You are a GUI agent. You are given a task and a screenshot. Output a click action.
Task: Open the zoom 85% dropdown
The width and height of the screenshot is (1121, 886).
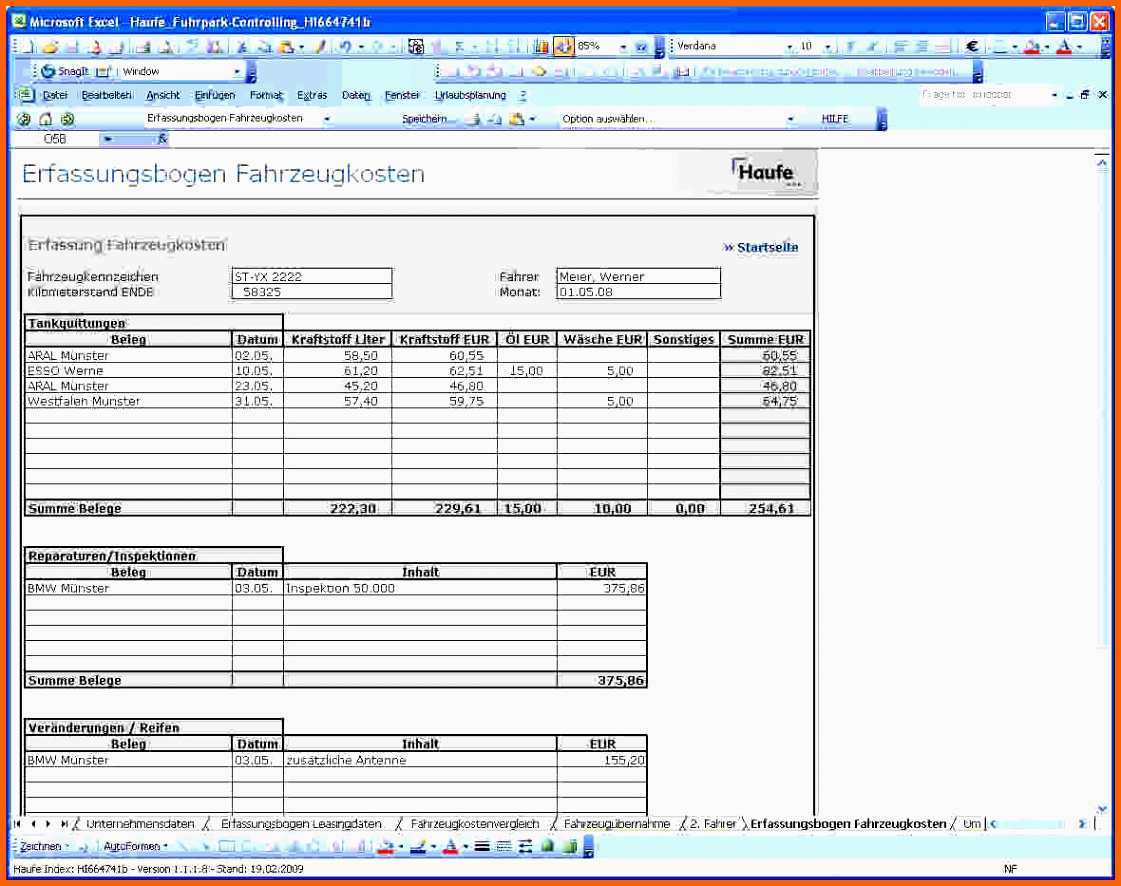(623, 47)
